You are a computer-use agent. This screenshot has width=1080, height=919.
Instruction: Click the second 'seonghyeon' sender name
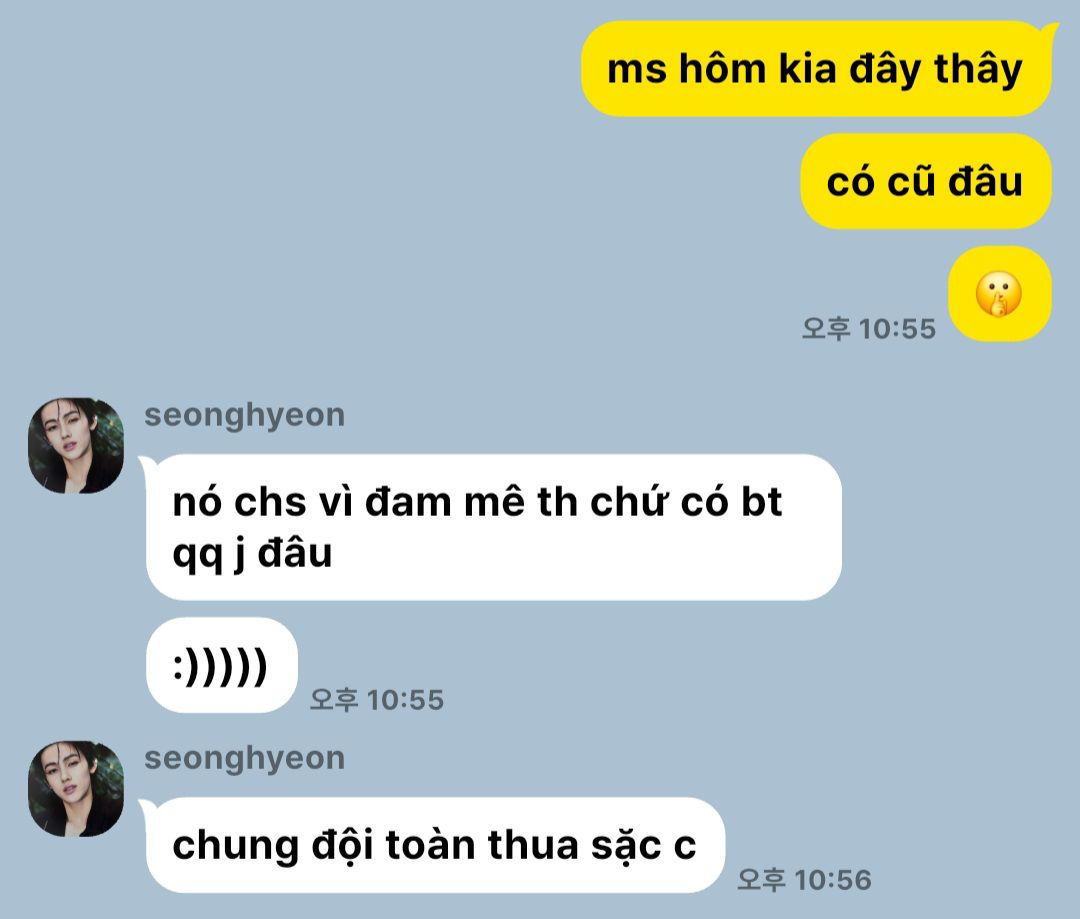click(245, 758)
